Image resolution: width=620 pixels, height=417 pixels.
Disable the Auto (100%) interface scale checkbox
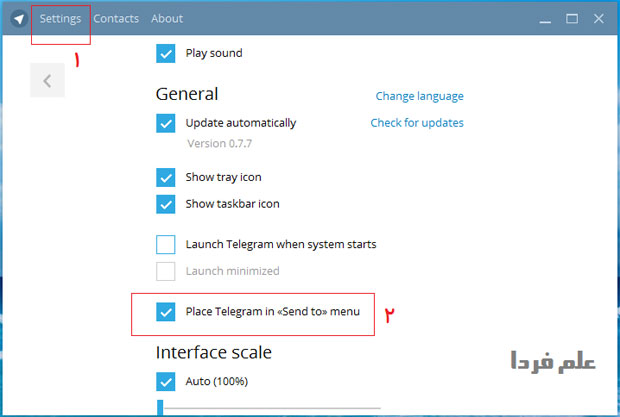(x=166, y=381)
